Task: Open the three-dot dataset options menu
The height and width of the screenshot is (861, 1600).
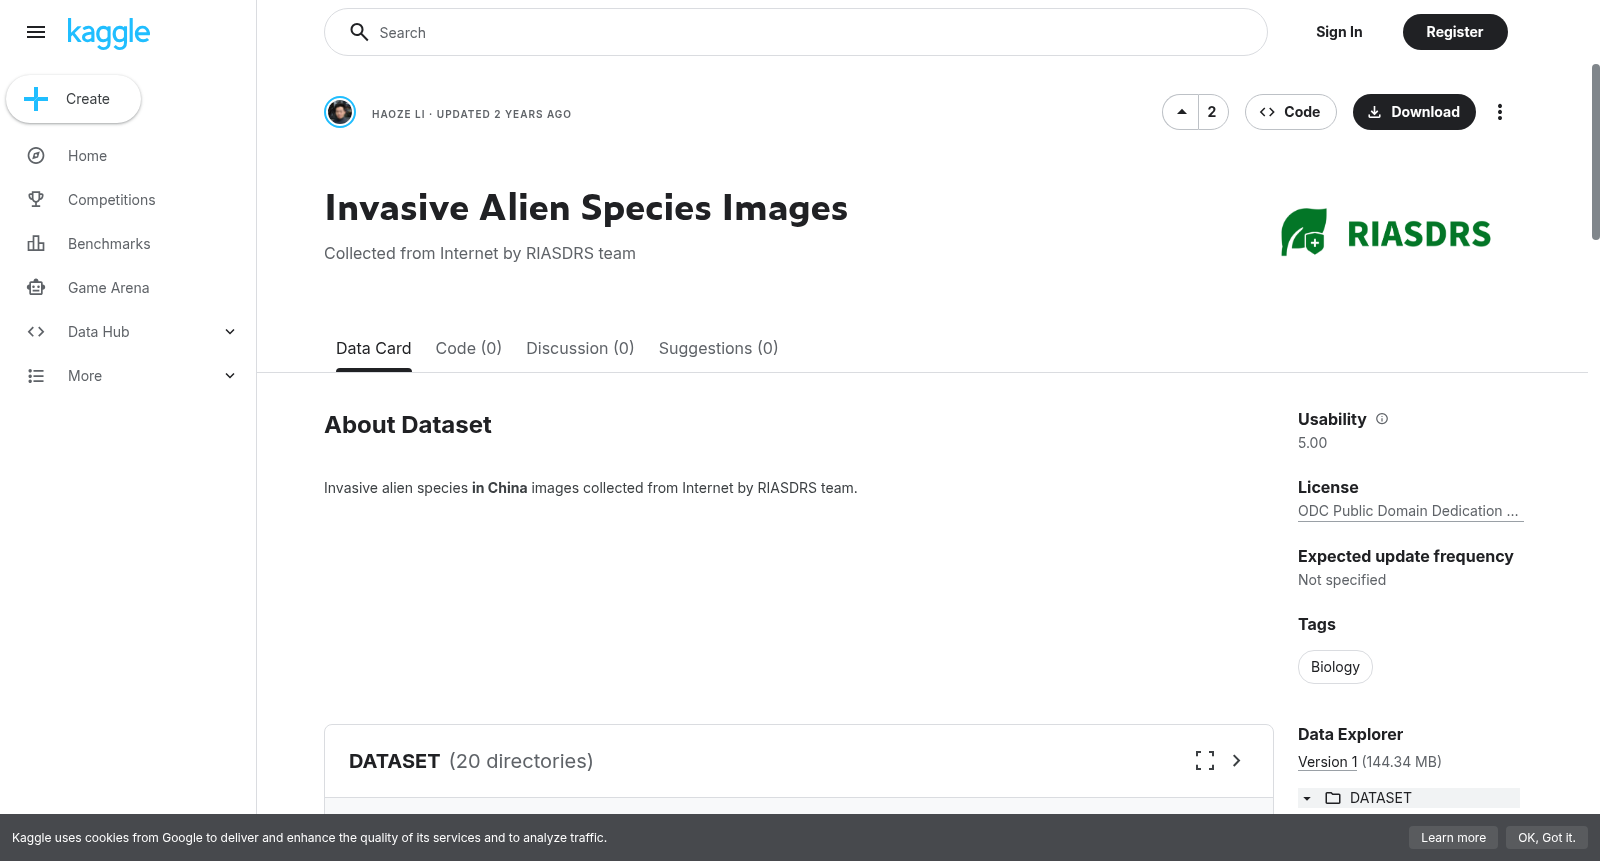Action: coord(1499,112)
